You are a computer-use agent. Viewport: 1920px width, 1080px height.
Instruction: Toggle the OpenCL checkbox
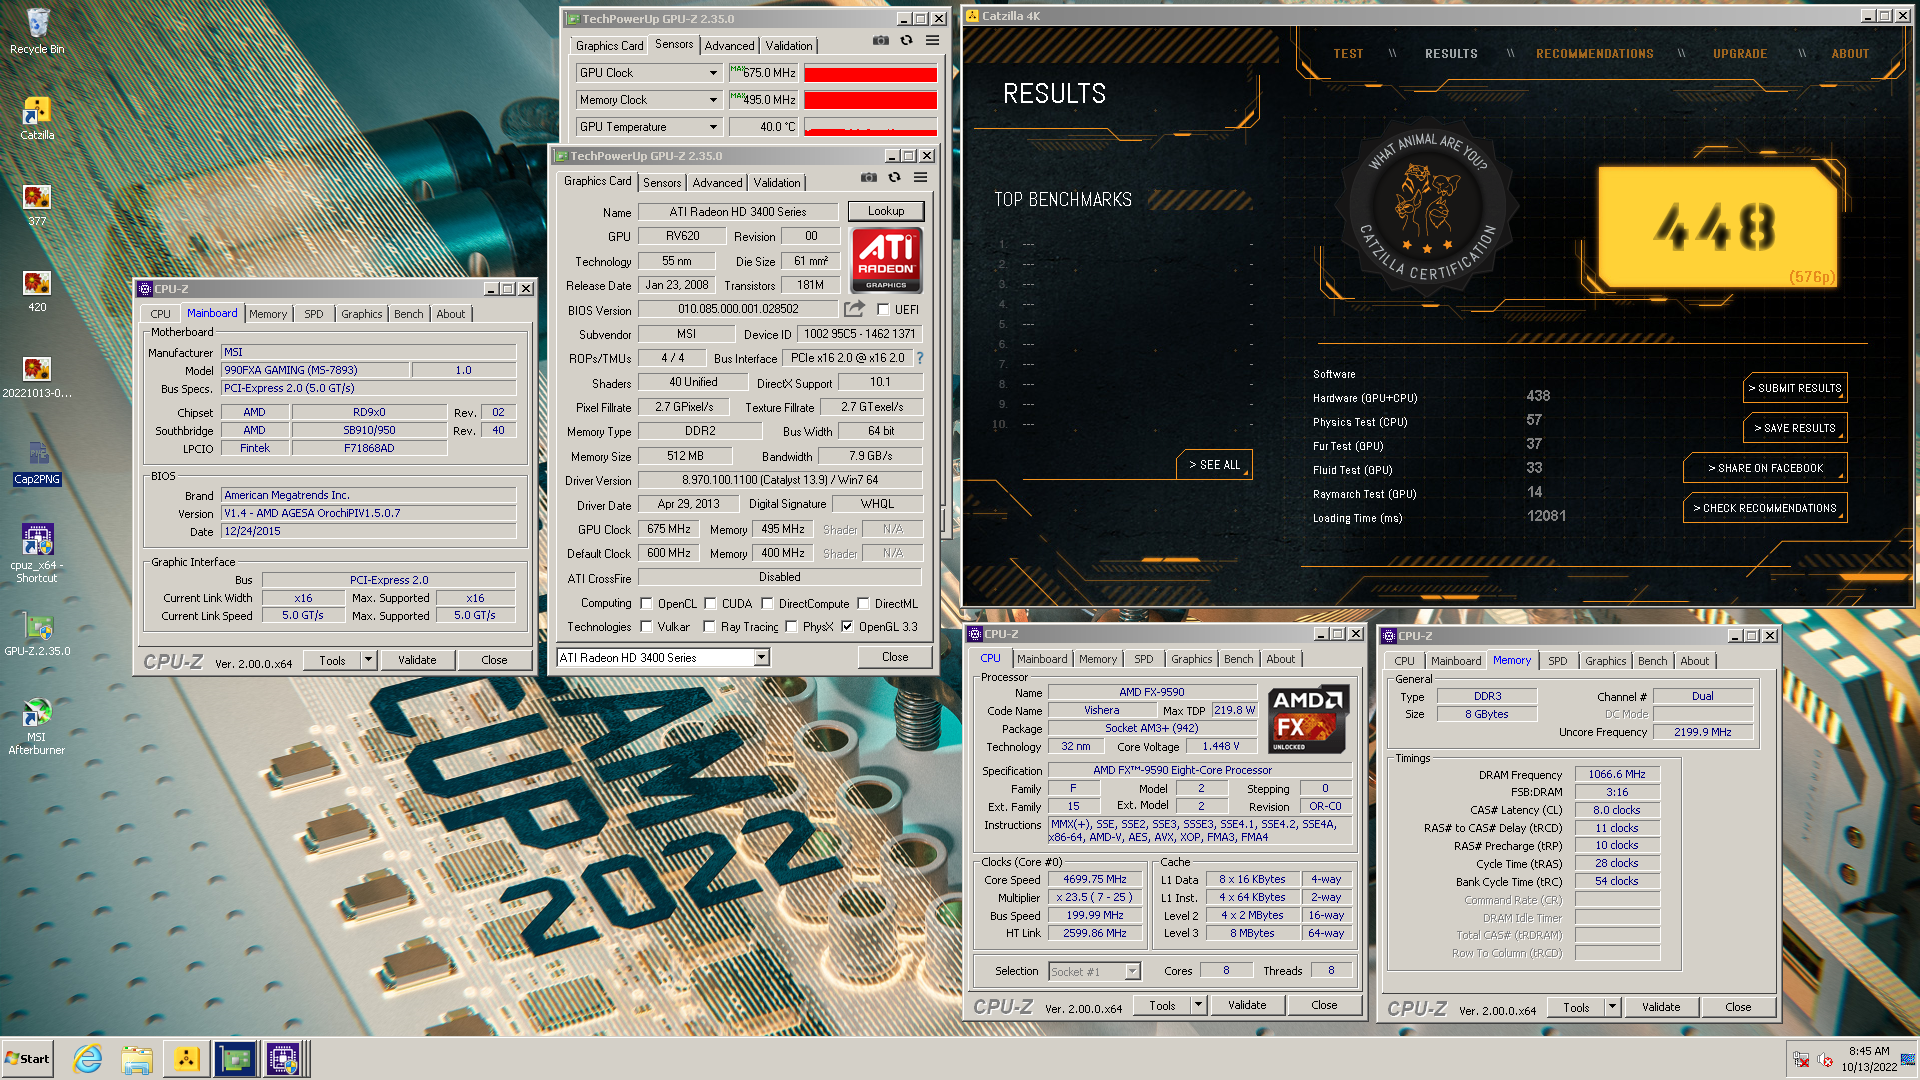646,603
